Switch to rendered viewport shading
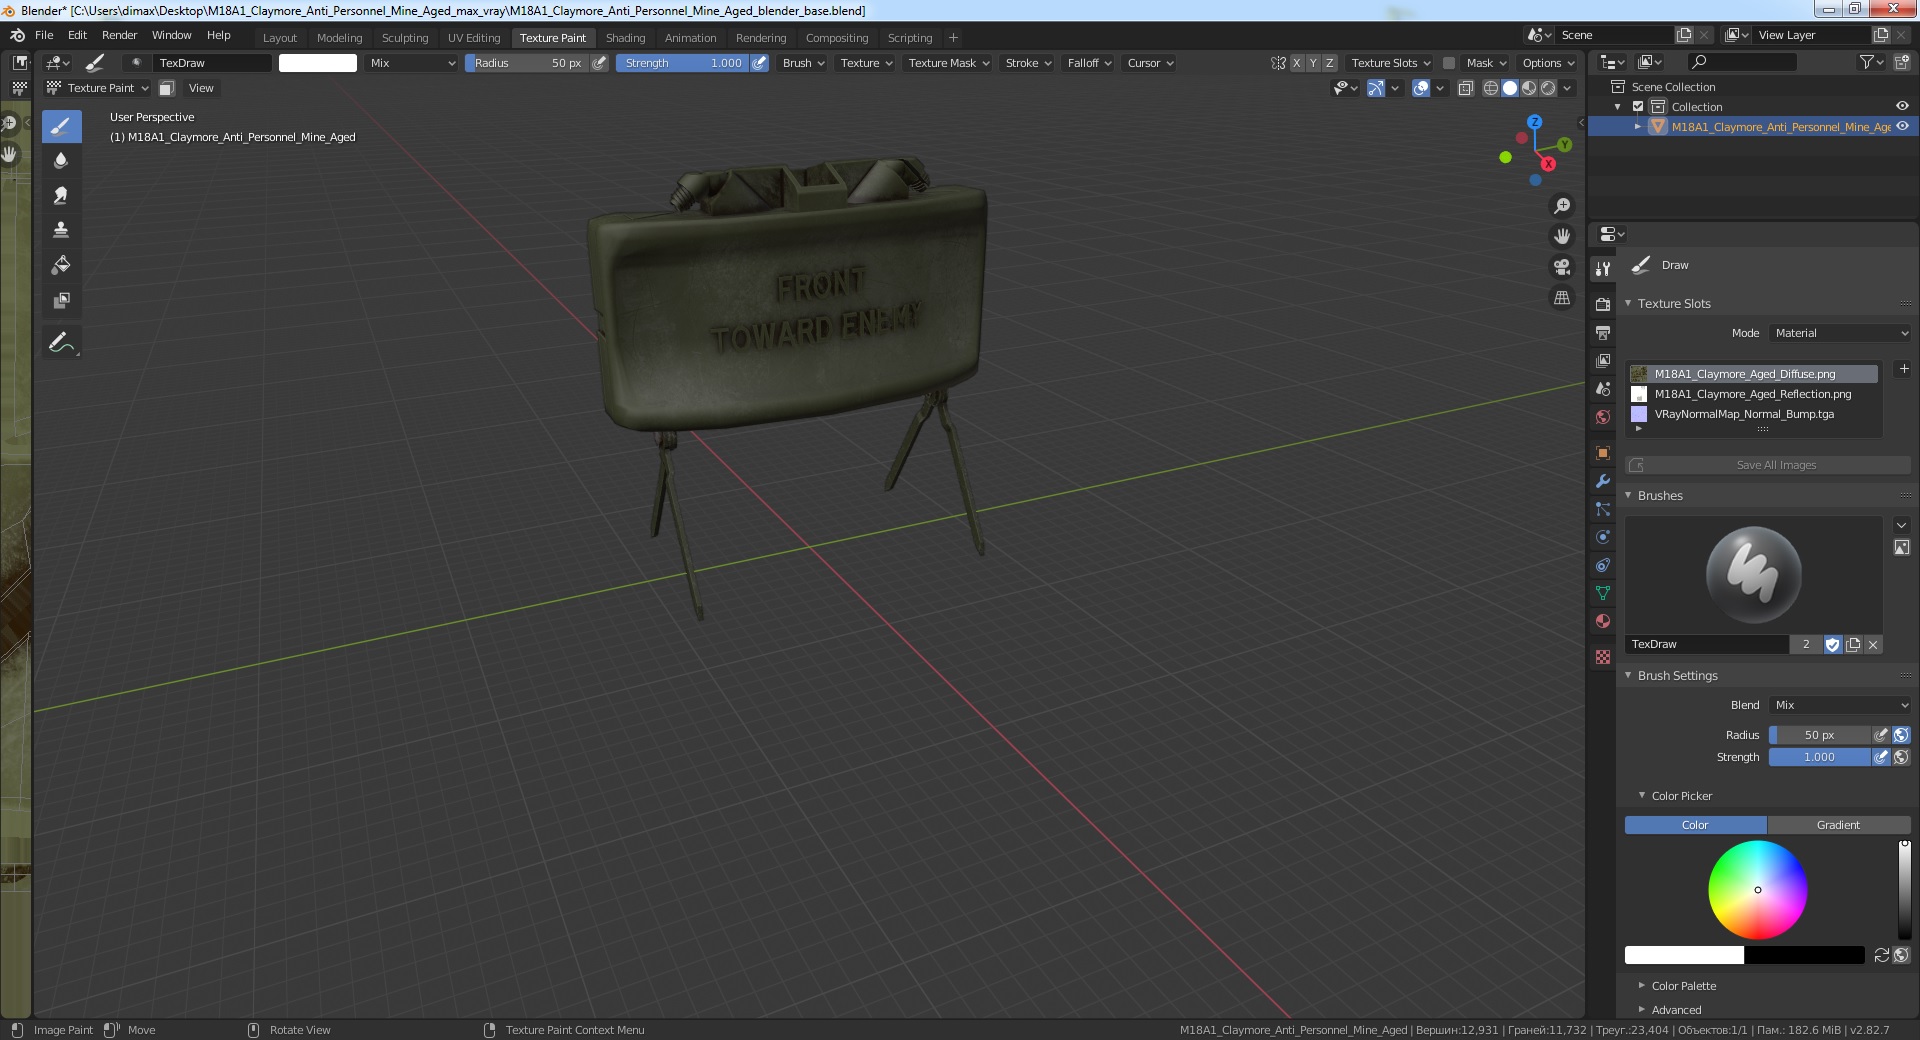The width and height of the screenshot is (1920, 1040). click(1548, 88)
